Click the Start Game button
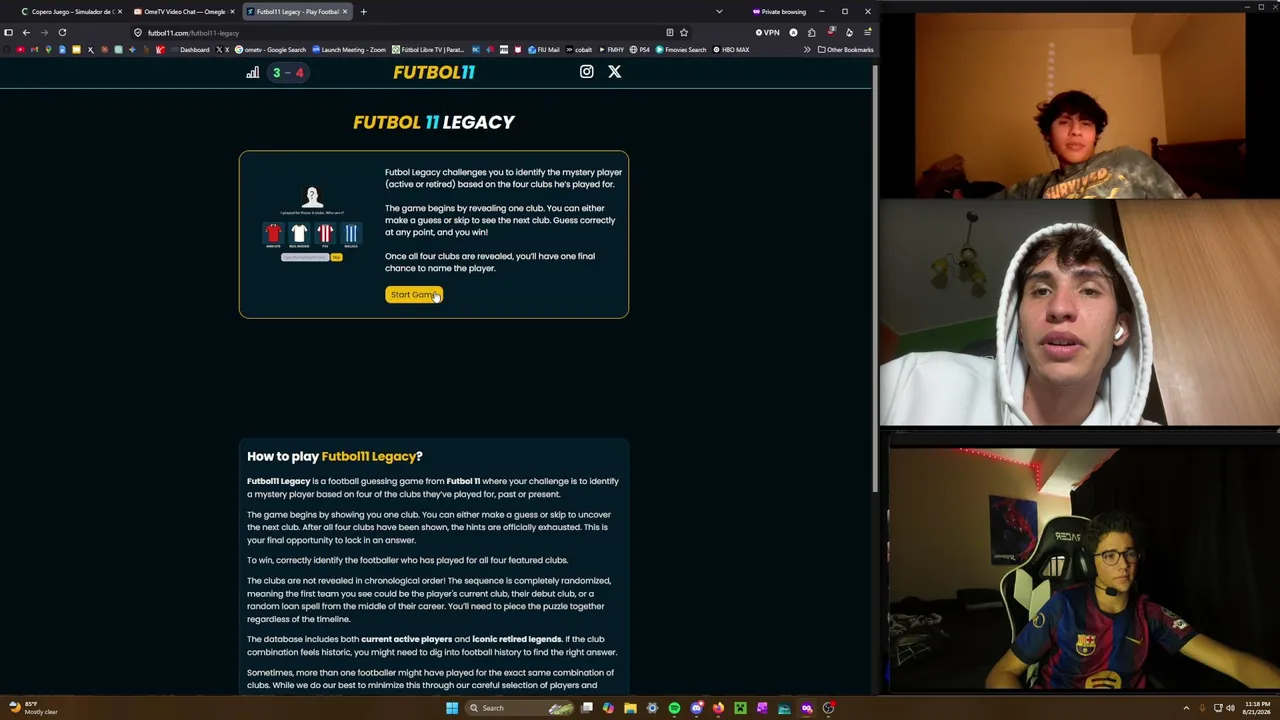Viewport: 1280px width, 720px height. (x=413, y=295)
